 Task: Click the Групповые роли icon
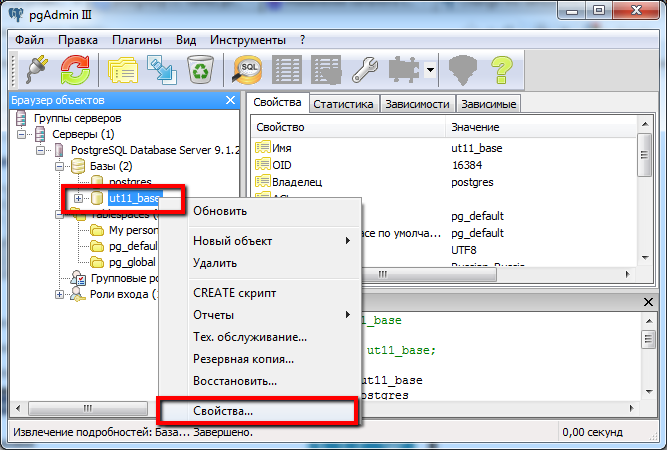[x=78, y=278]
